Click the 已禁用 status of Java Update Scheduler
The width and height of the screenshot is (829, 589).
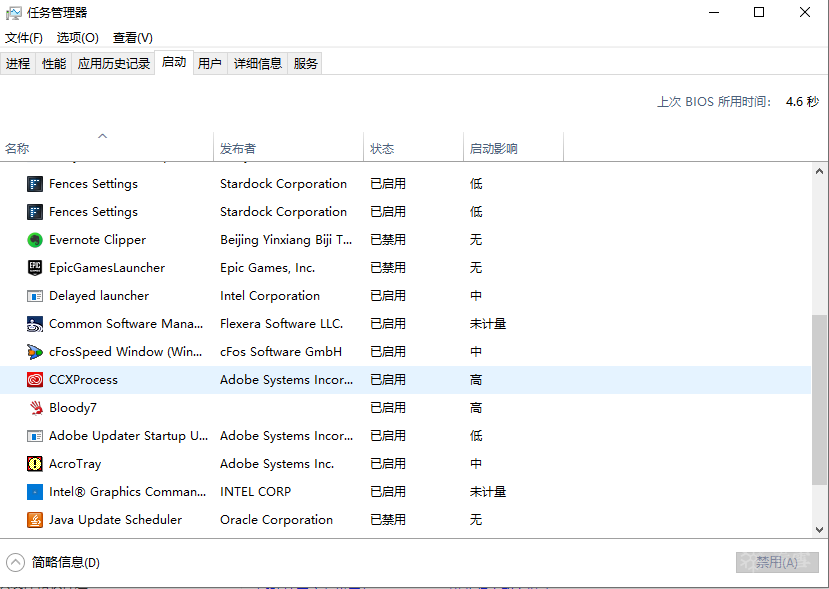388,520
